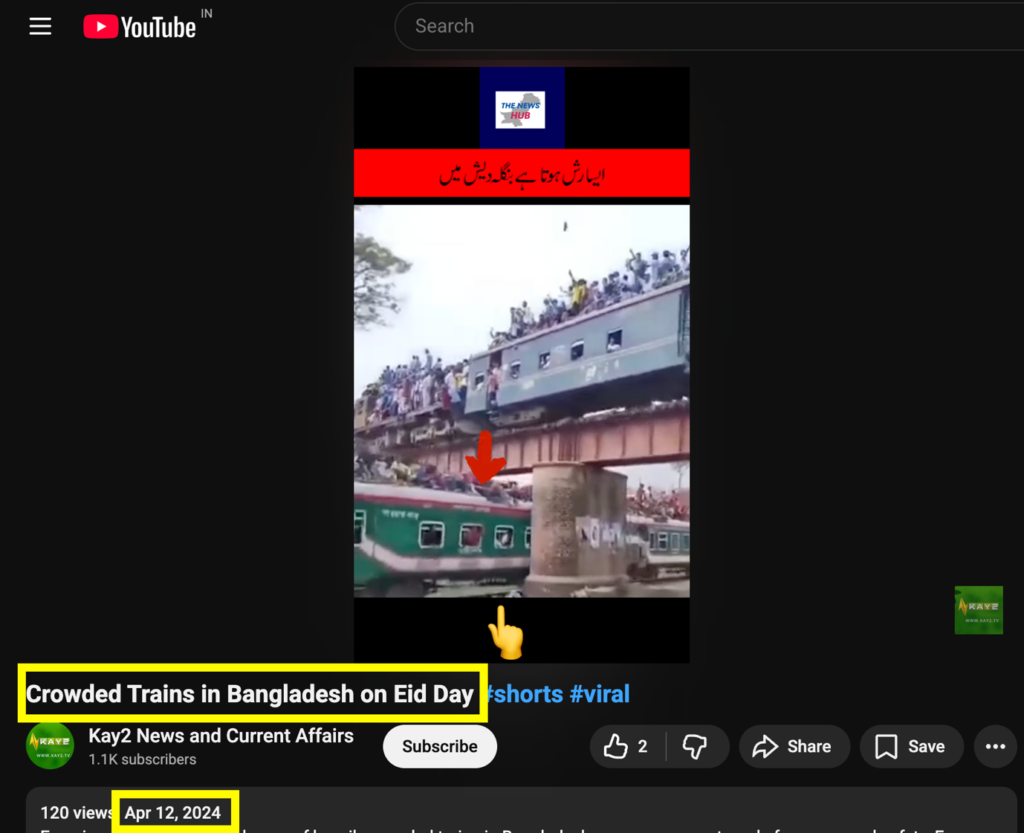
Task: Open the Kay2 News channel avatar
Action: tap(49, 745)
